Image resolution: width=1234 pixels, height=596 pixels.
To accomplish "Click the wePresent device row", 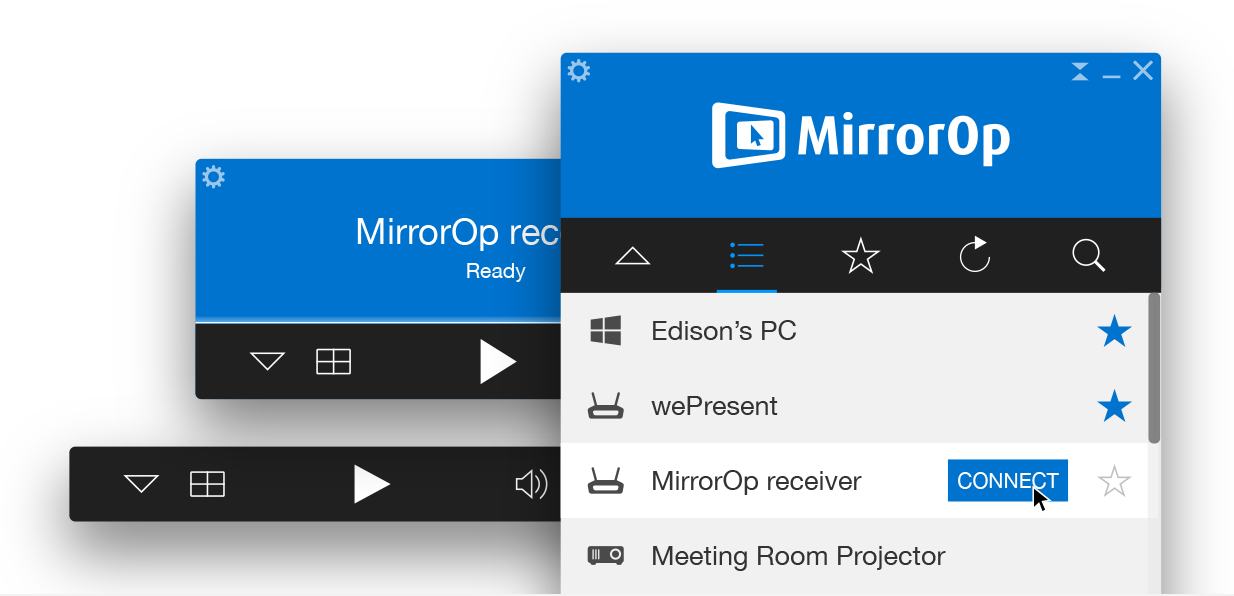I will [714, 407].
